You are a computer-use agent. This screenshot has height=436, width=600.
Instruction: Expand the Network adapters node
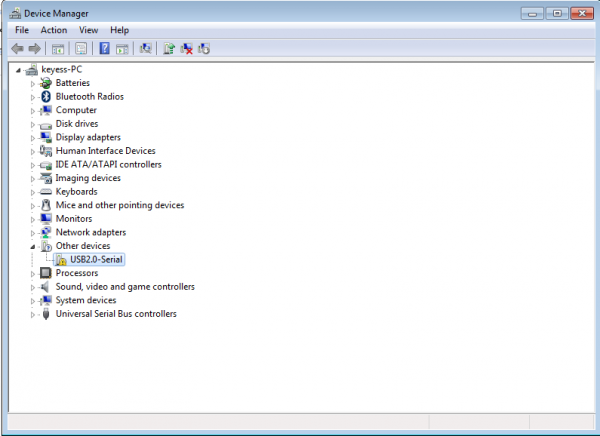33,232
